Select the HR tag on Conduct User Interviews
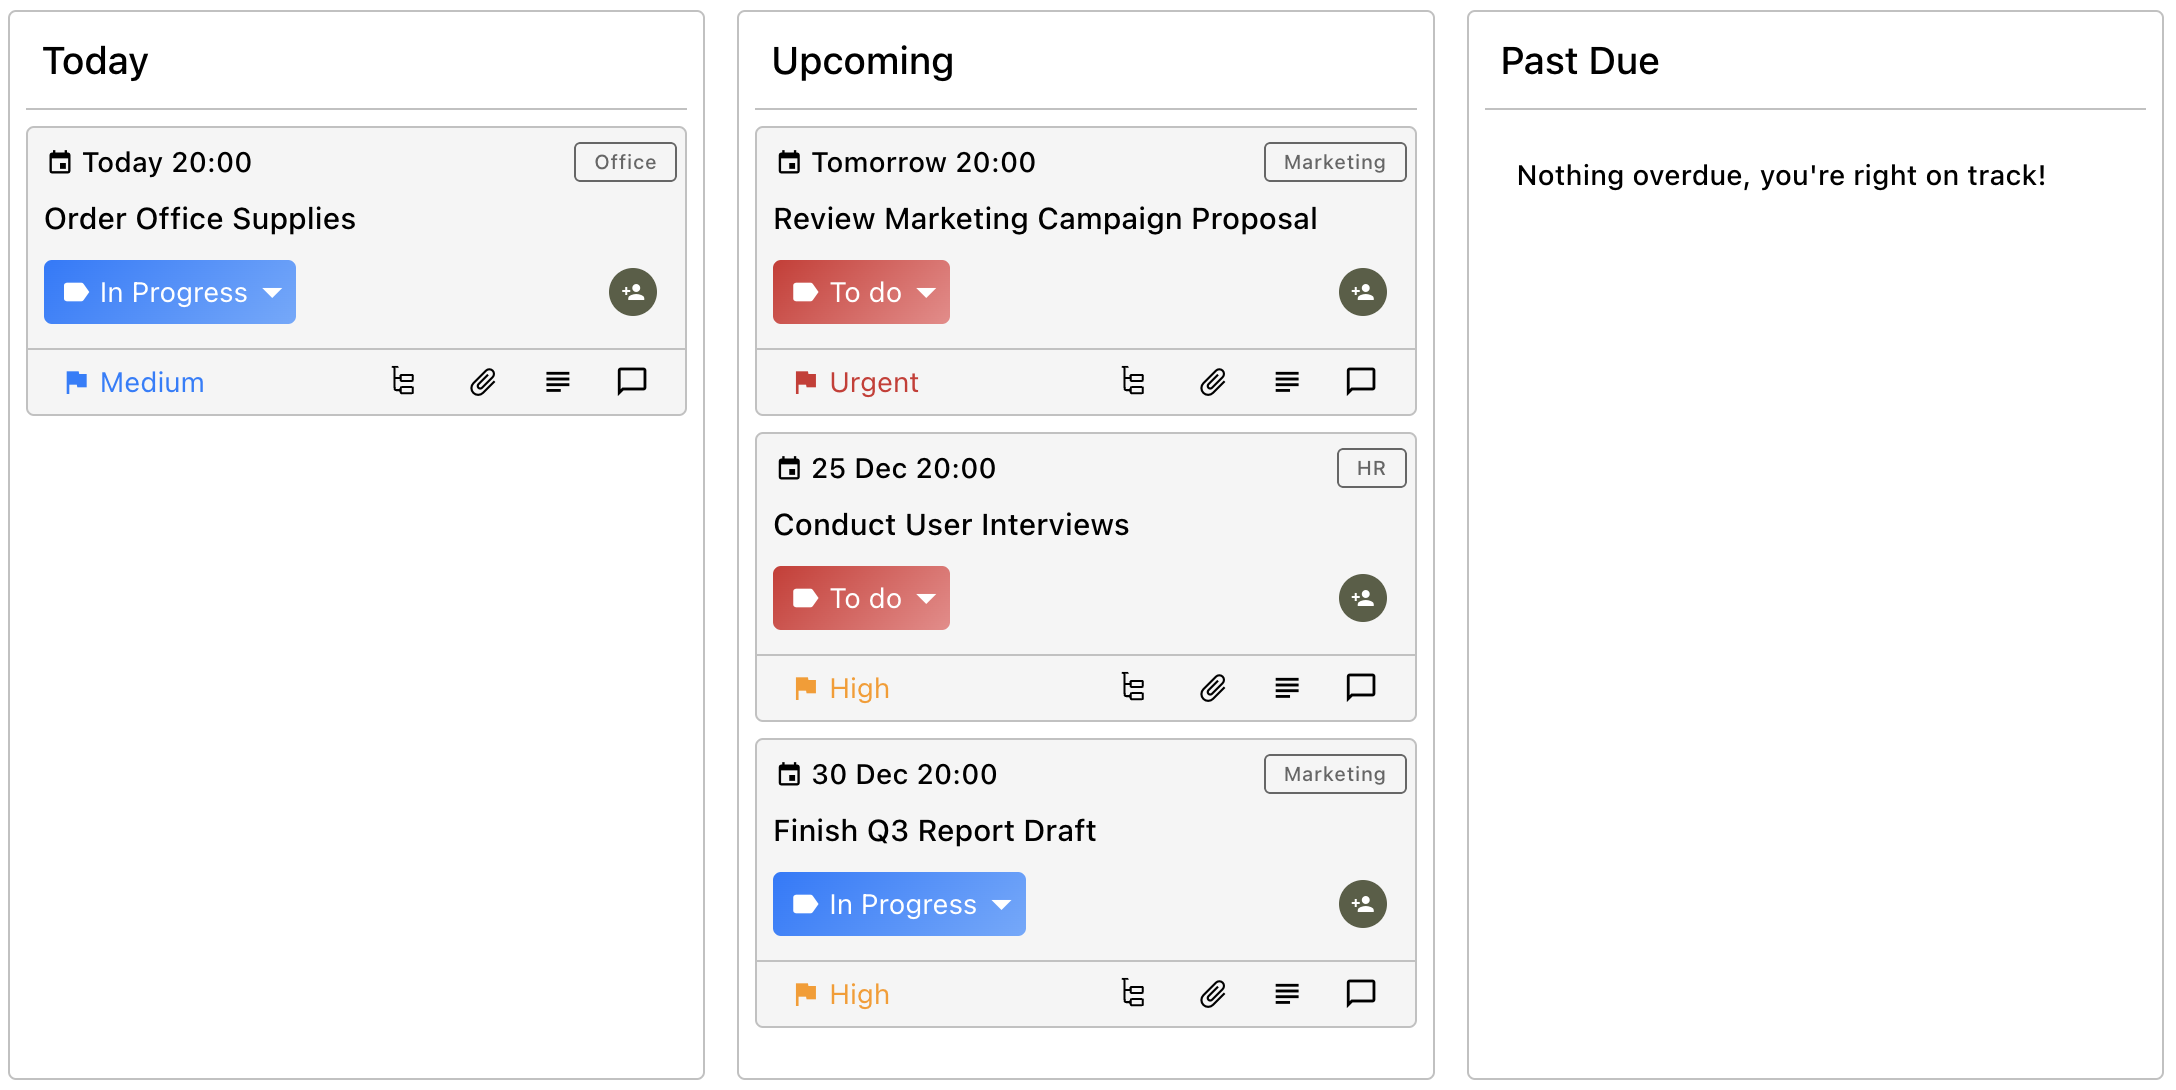Viewport: 2176px width, 1090px height. pos(1371,467)
